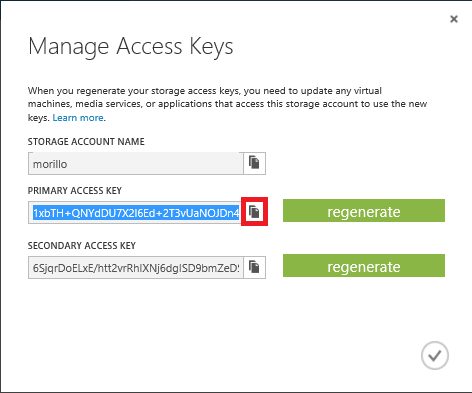Click the SECONDARY ACCESS KEY label

tap(82, 246)
